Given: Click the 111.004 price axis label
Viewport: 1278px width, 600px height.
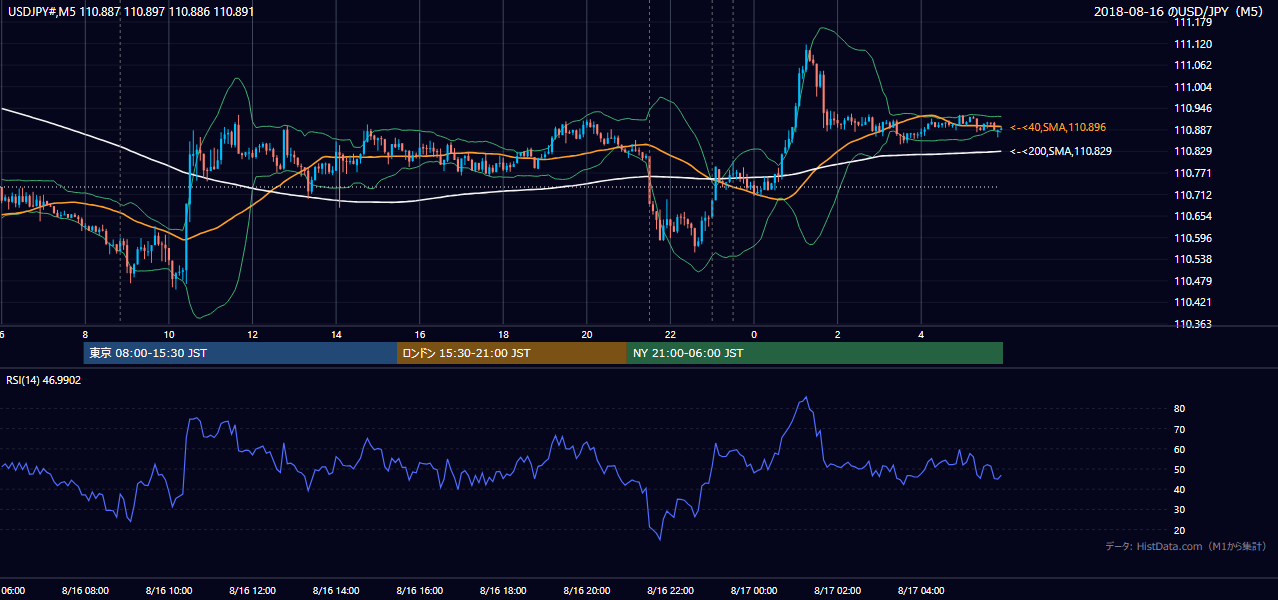Looking at the screenshot, I should point(1192,87).
